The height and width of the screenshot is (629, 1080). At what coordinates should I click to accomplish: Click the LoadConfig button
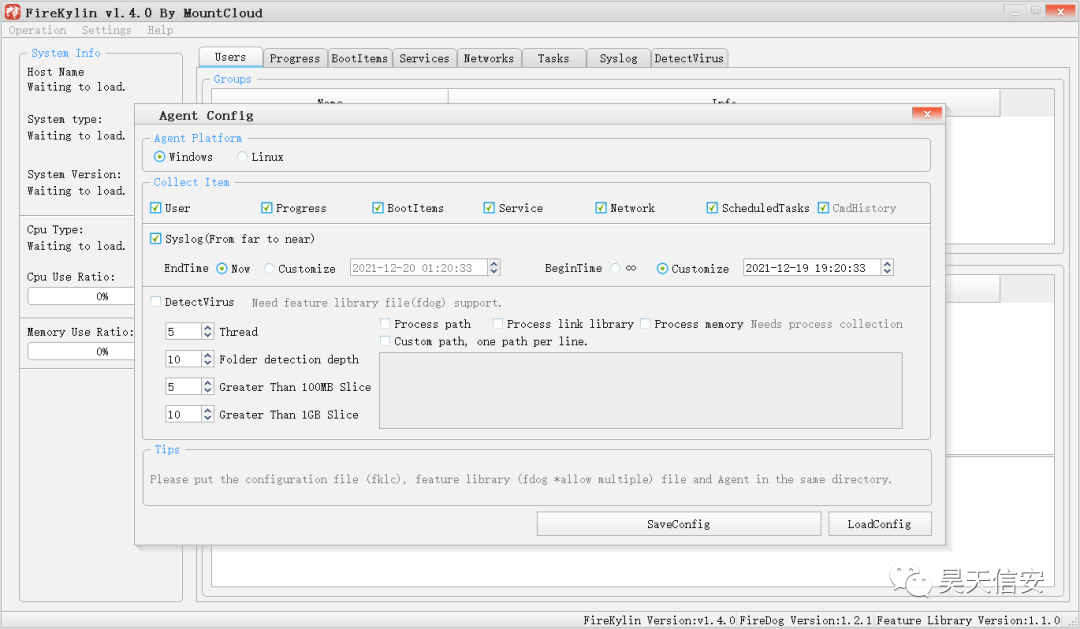tap(880, 524)
